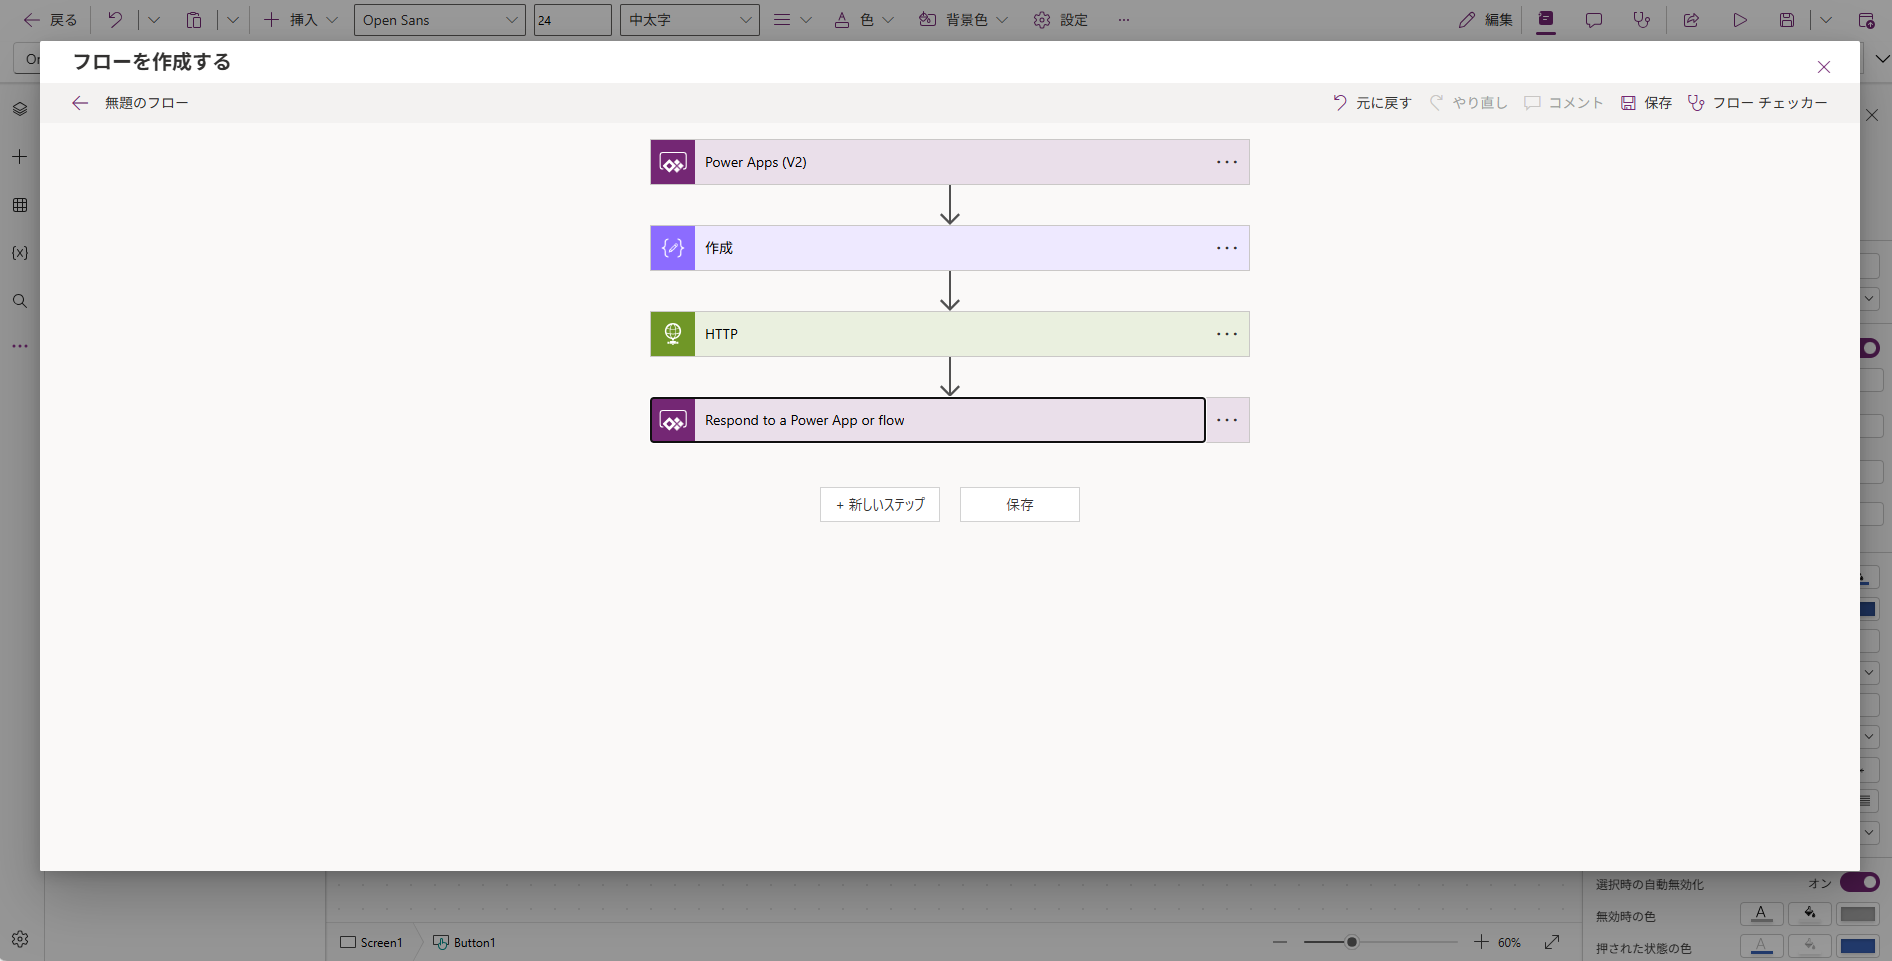Click the more options ellipsis in Studio toolbar
The image size is (1892, 961).
(1124, 20)
